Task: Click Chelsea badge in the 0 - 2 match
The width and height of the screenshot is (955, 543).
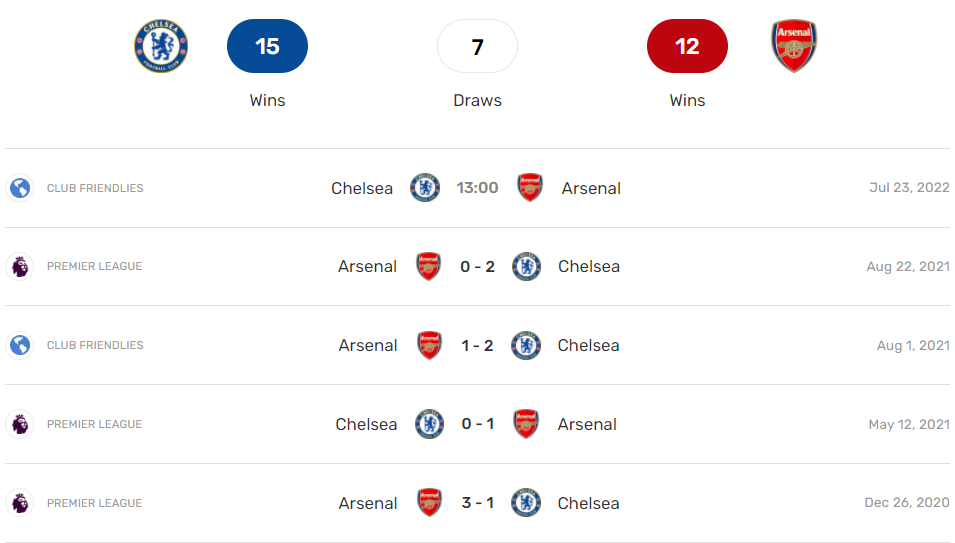Action: click(526, 266)
